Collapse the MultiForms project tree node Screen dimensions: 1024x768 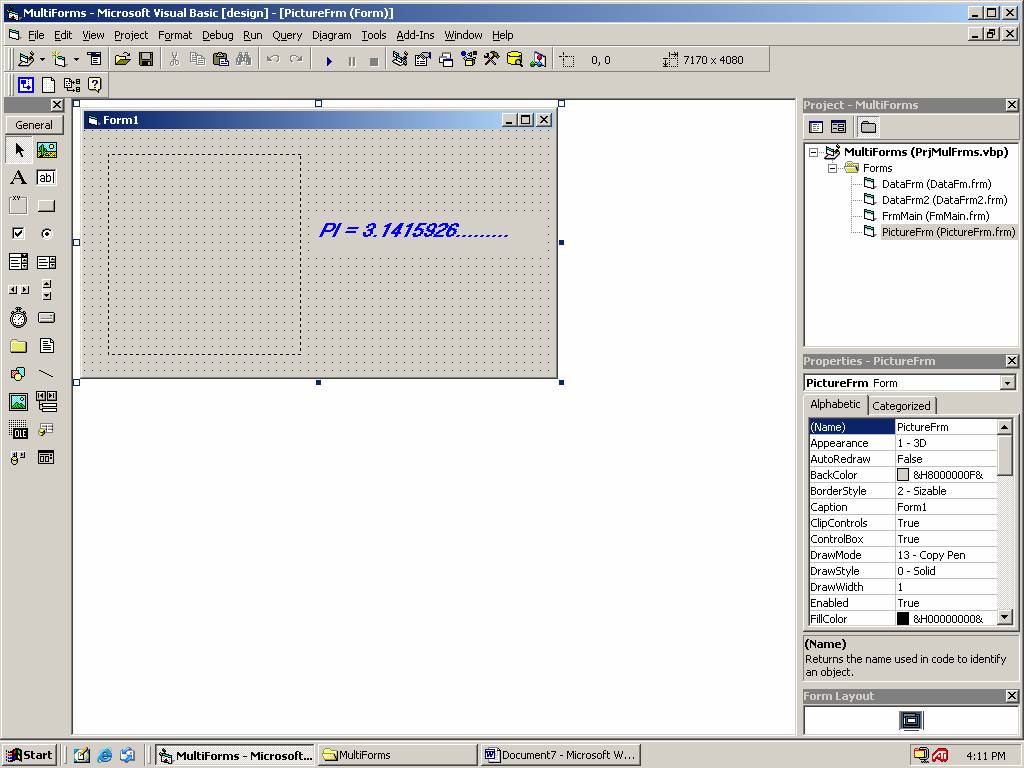click(814, 152)
